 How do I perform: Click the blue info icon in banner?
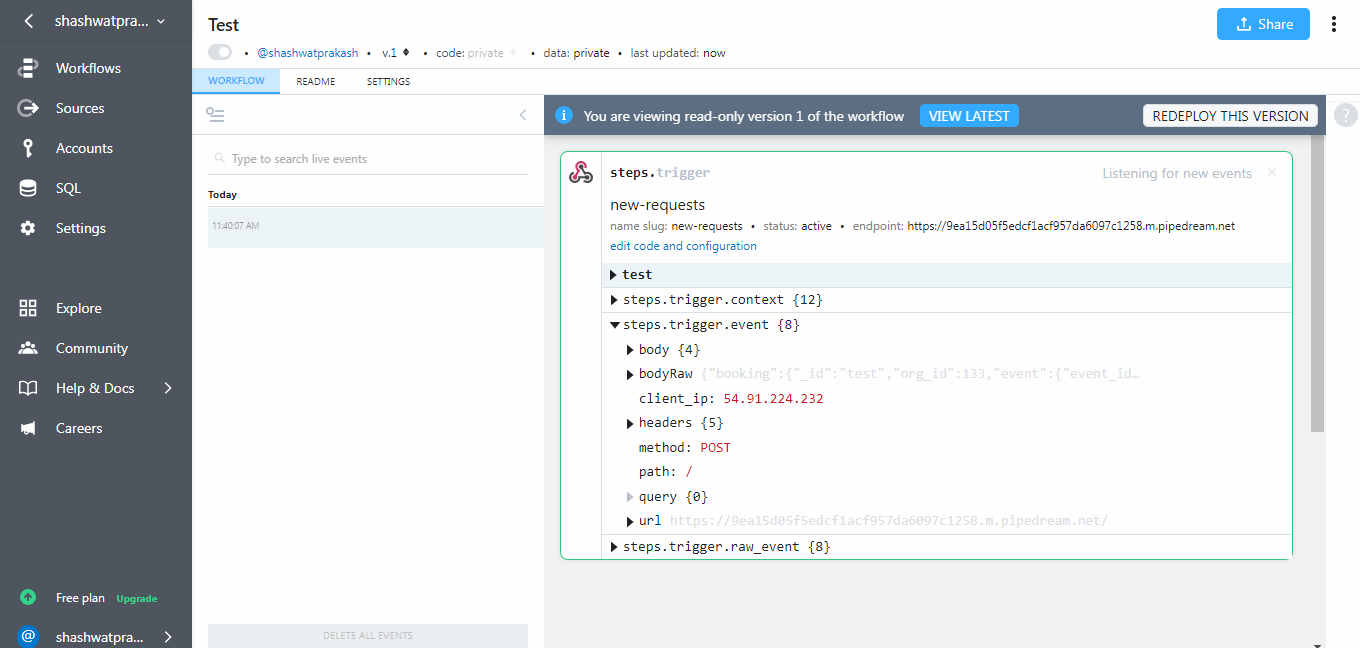tap(564, 116)
